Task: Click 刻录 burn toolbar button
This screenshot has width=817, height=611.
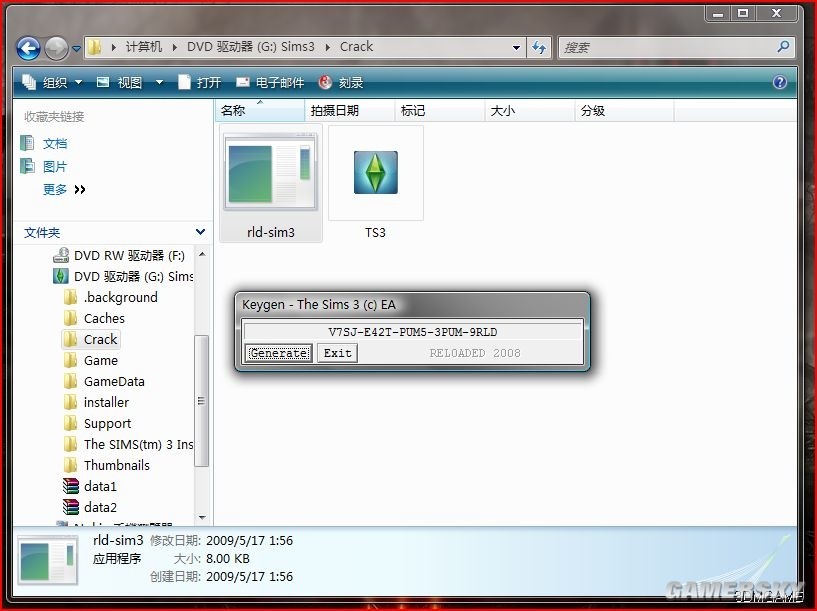Action: pos(341,82)
